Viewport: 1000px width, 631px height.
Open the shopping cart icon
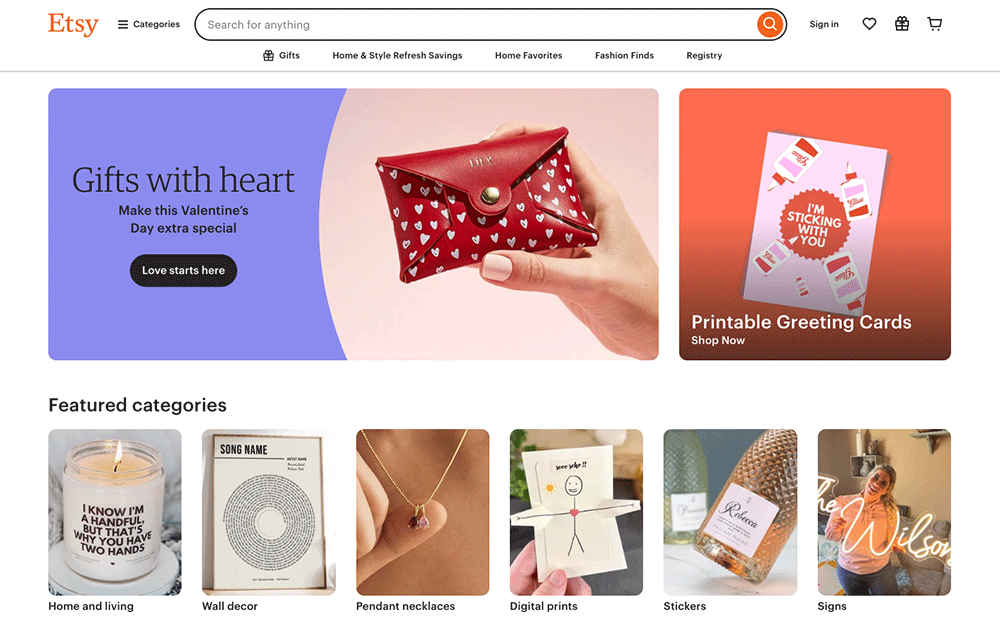point(934,24)
